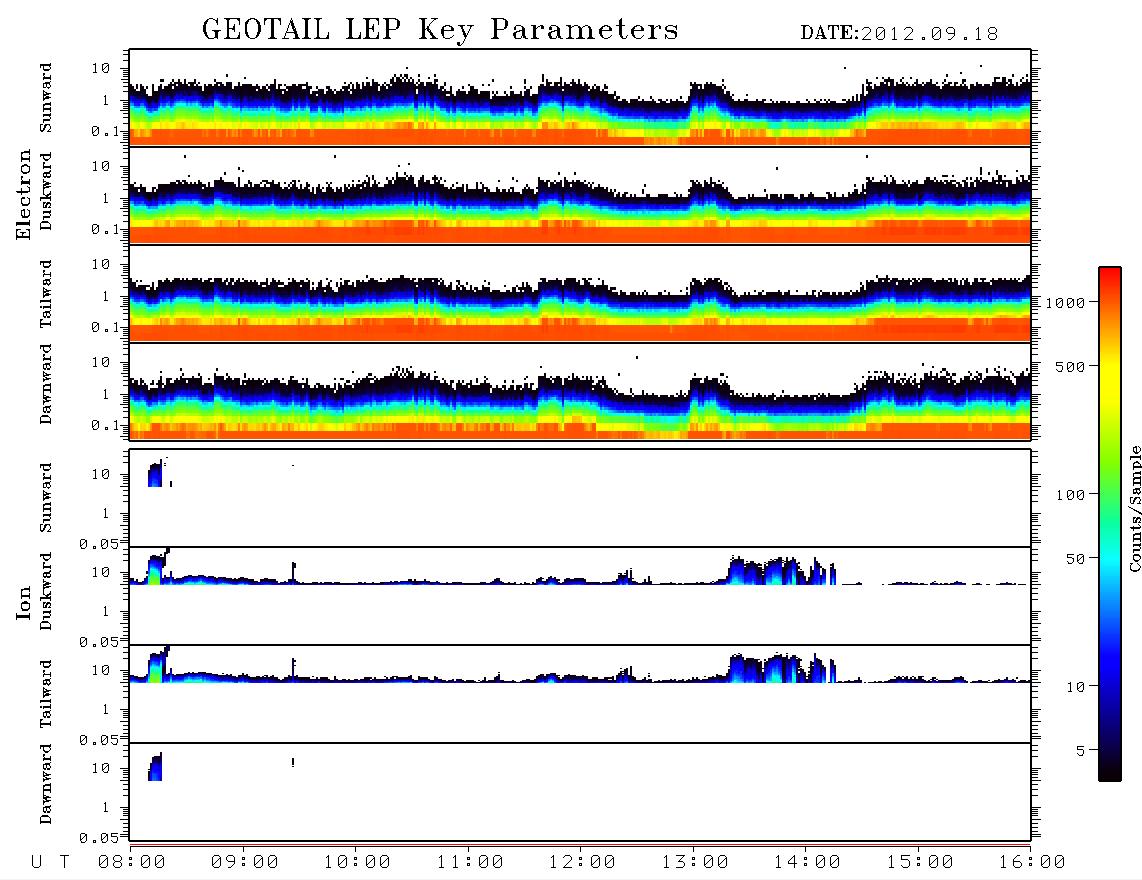
Task: Click the "U T" axis label
Action: coord(51,863)
